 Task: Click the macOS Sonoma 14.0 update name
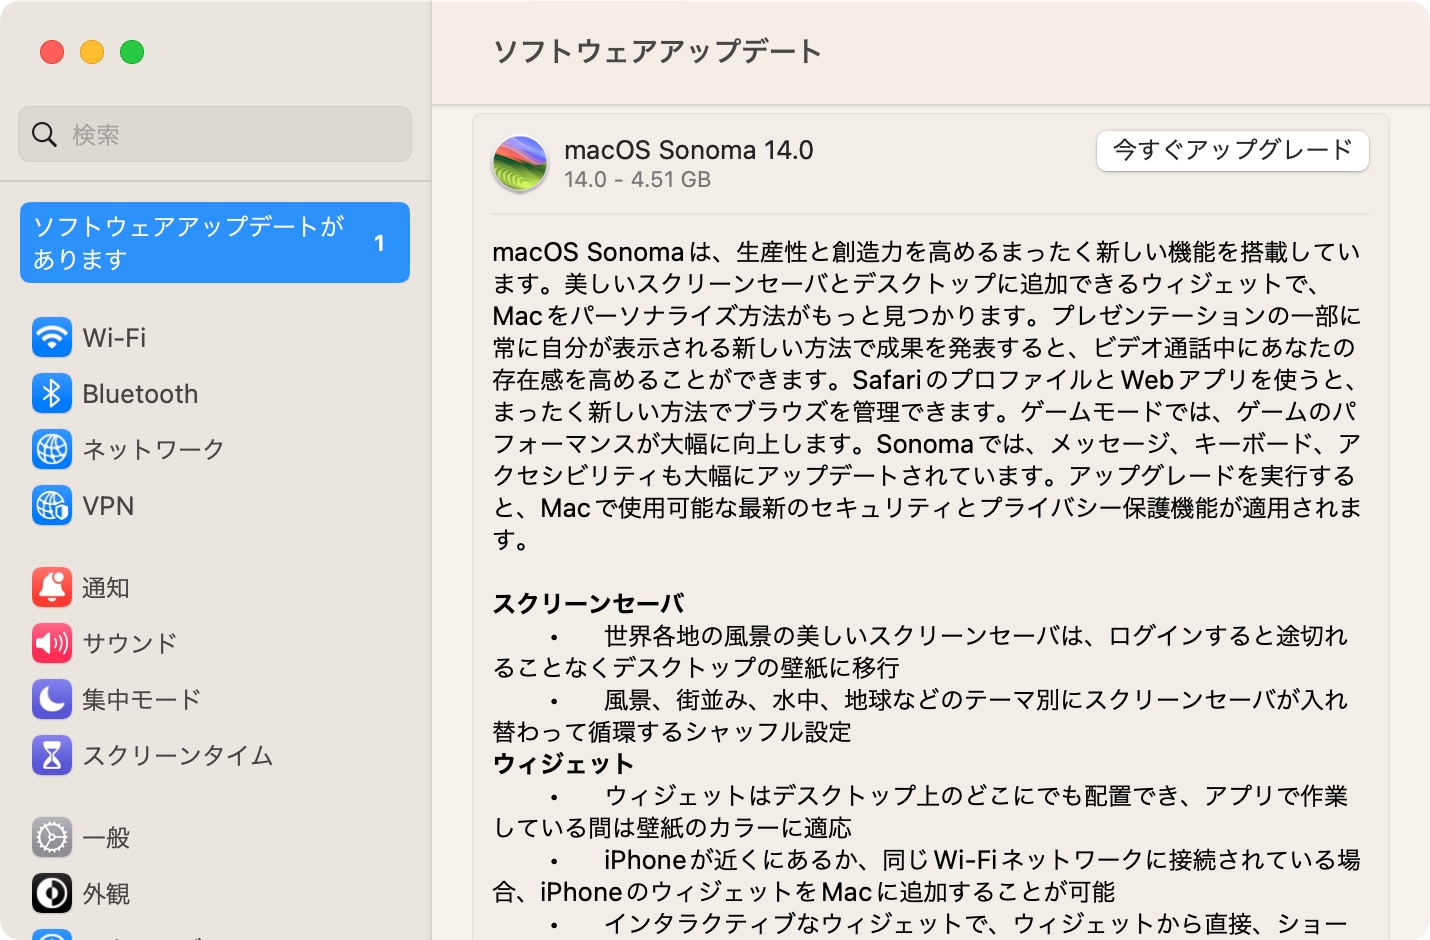(x=689, y=150)
